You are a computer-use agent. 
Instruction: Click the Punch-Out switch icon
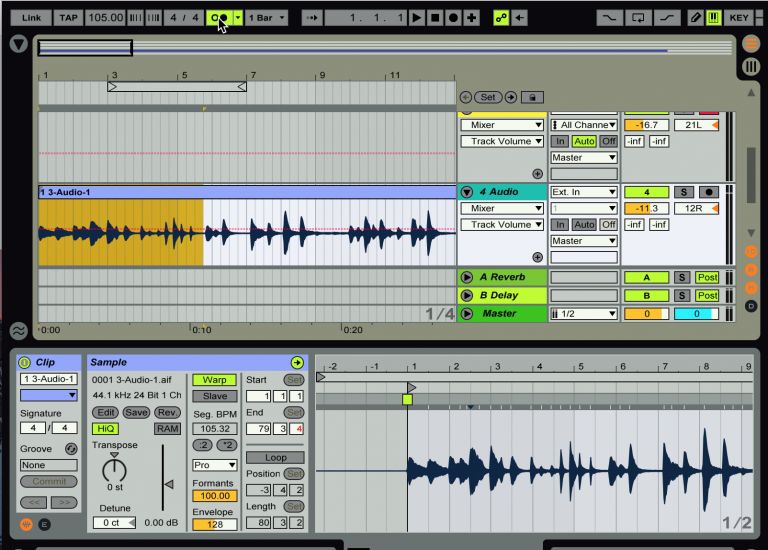coord(667,18)
